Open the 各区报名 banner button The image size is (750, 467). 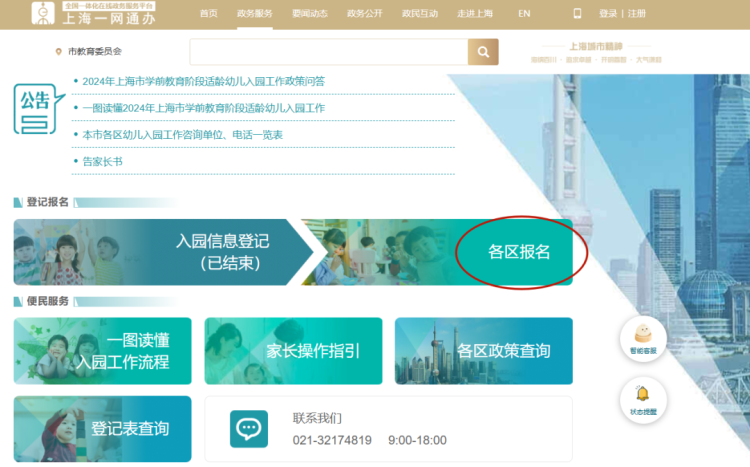tap(519, 252)
